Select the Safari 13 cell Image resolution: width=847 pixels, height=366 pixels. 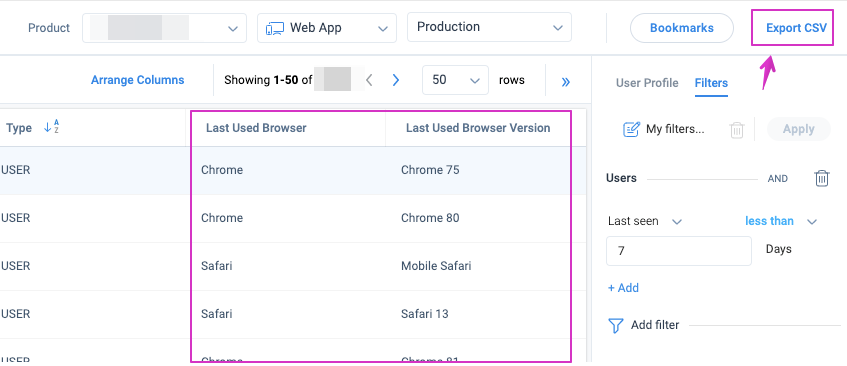[425, 314]
